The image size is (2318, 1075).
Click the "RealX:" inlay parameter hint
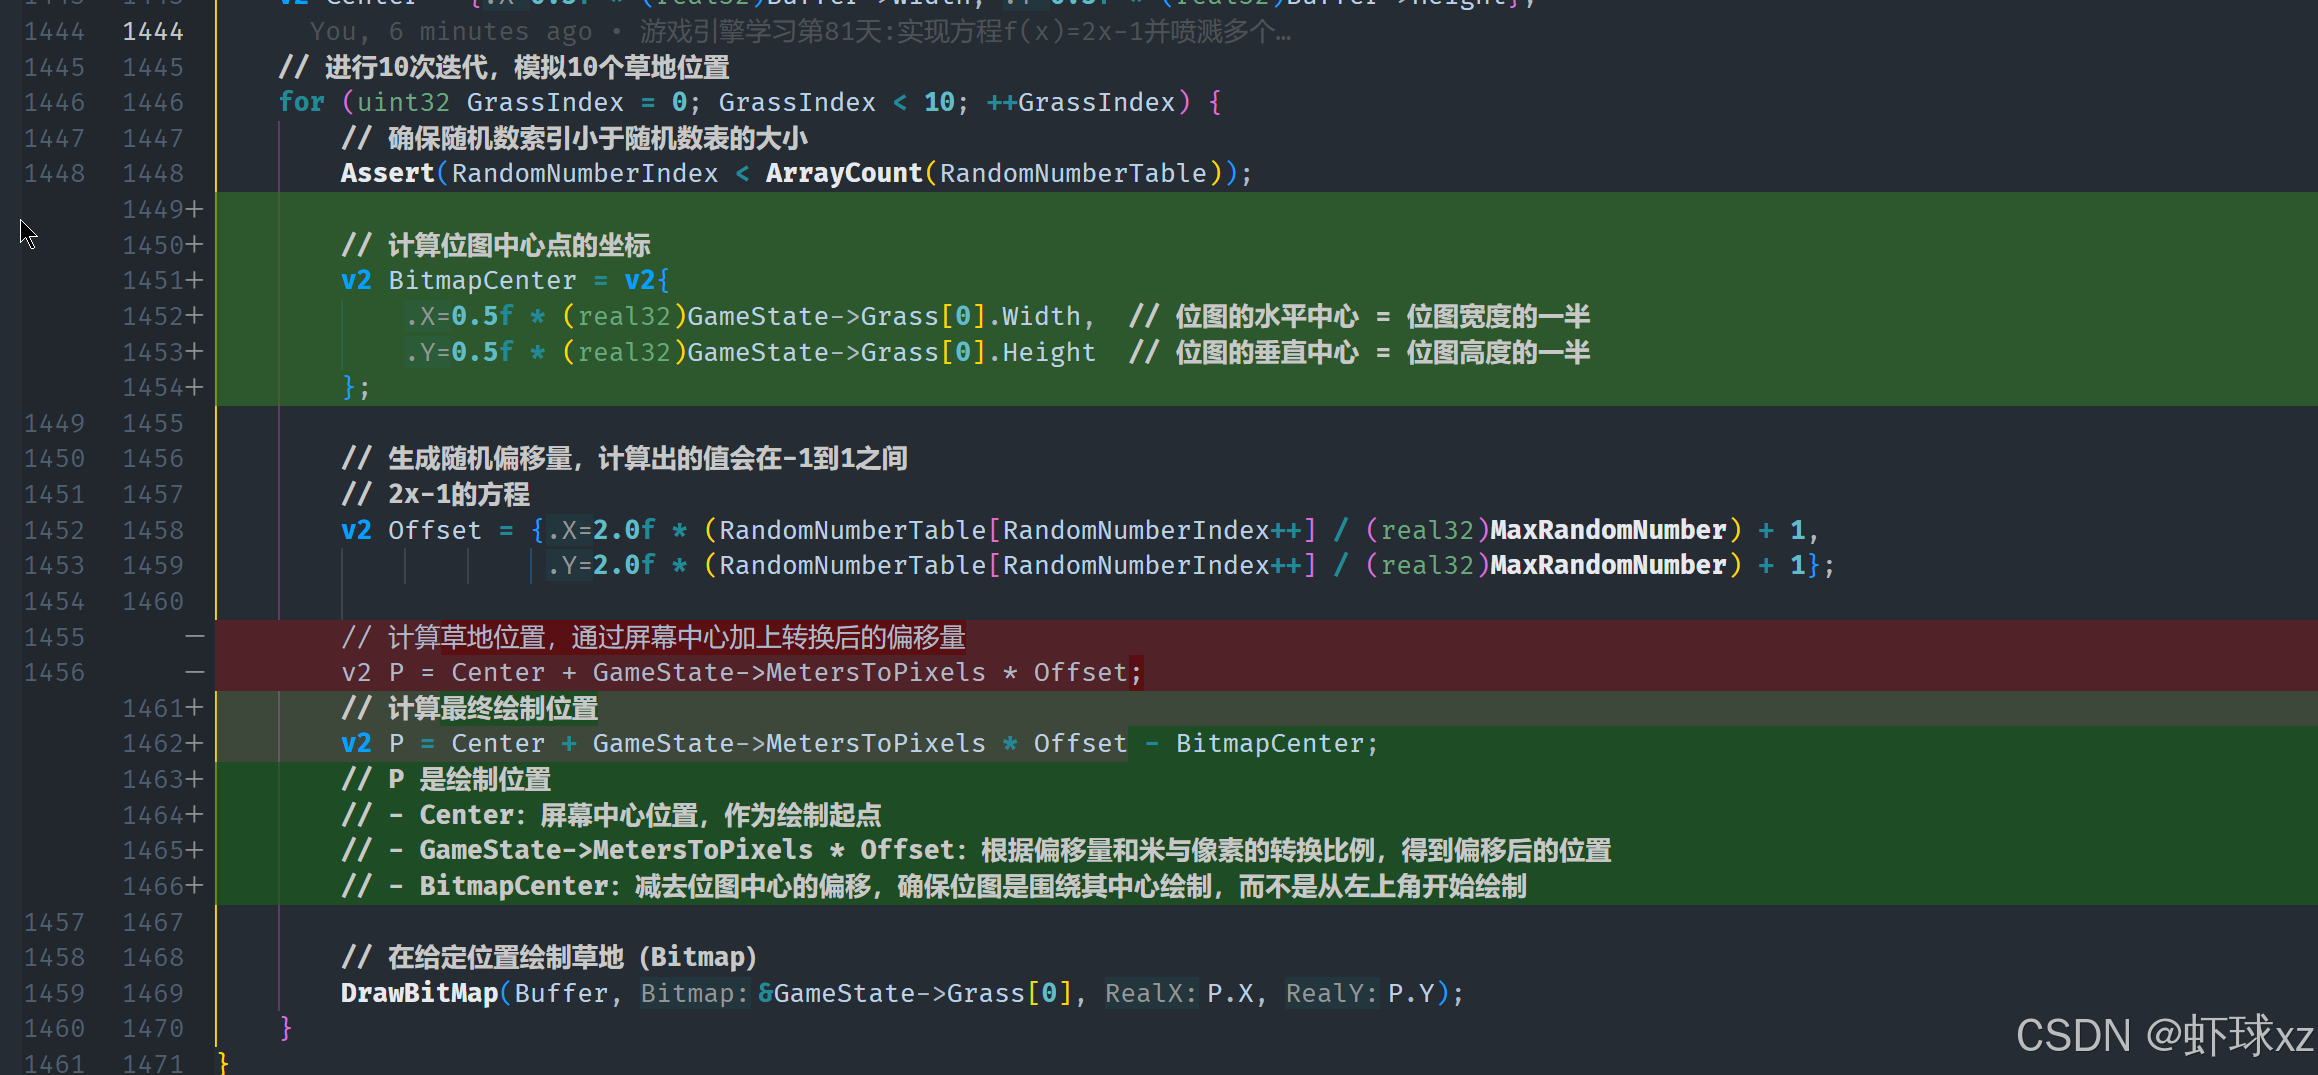[x=1150, y=993]
